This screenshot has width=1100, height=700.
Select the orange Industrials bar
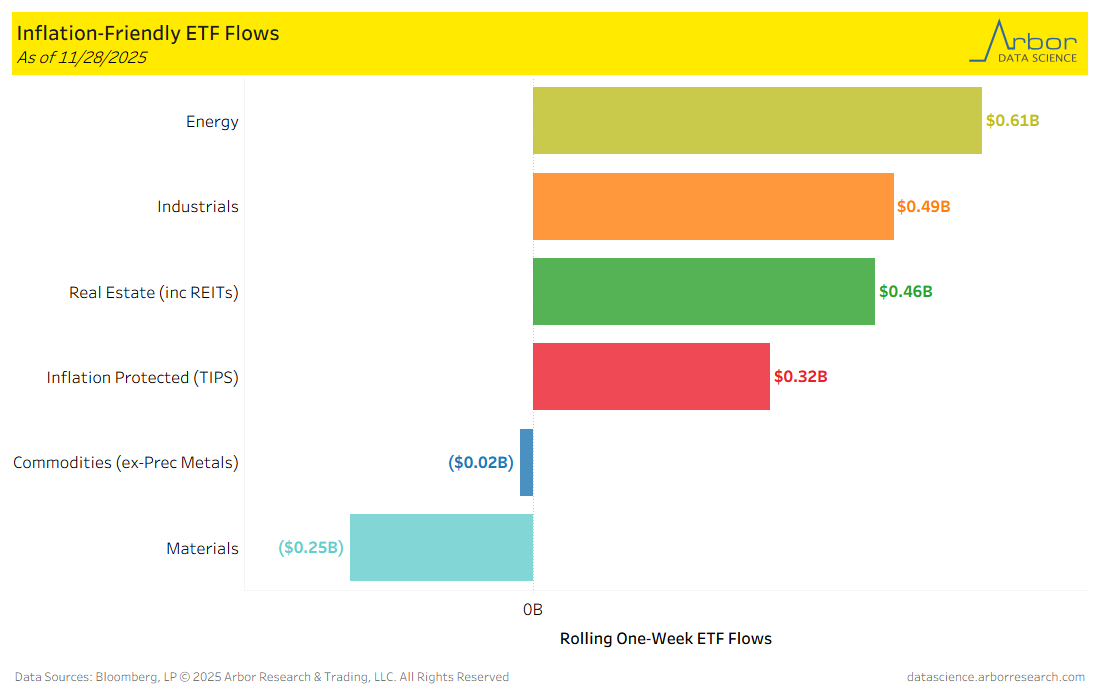pyautogui.click(x=713, y=207)
